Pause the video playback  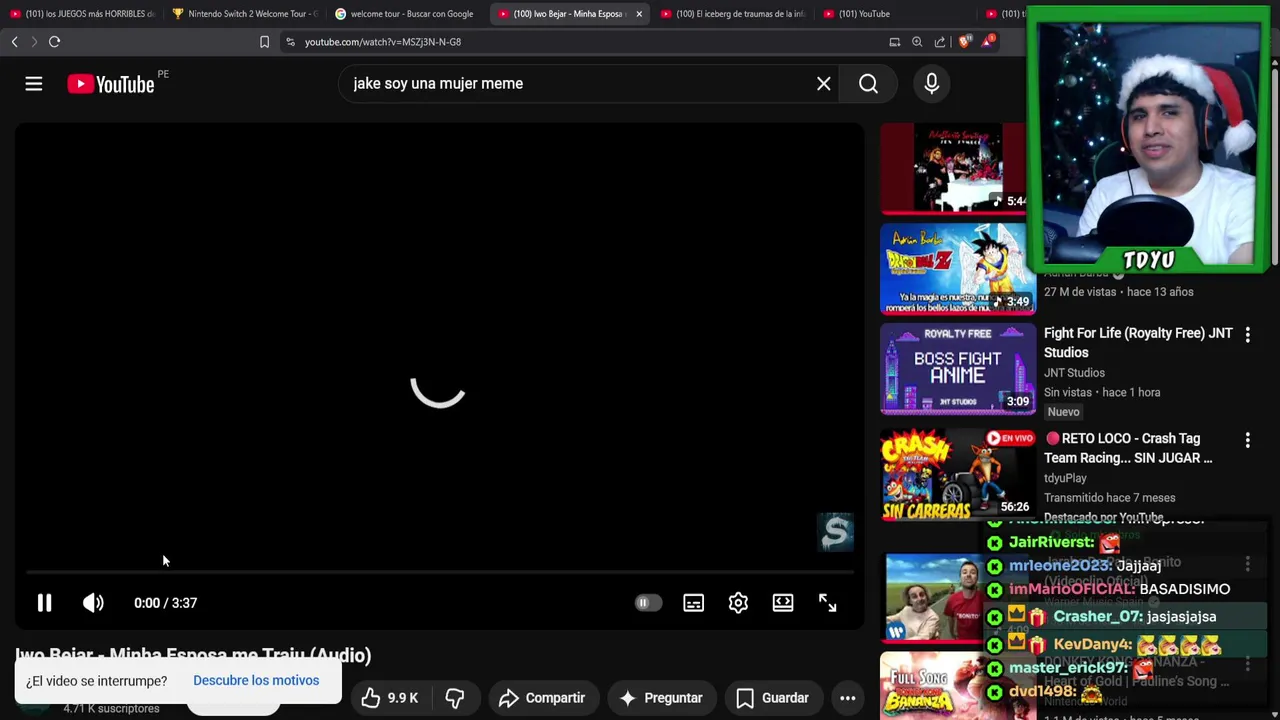coord(44,603)
